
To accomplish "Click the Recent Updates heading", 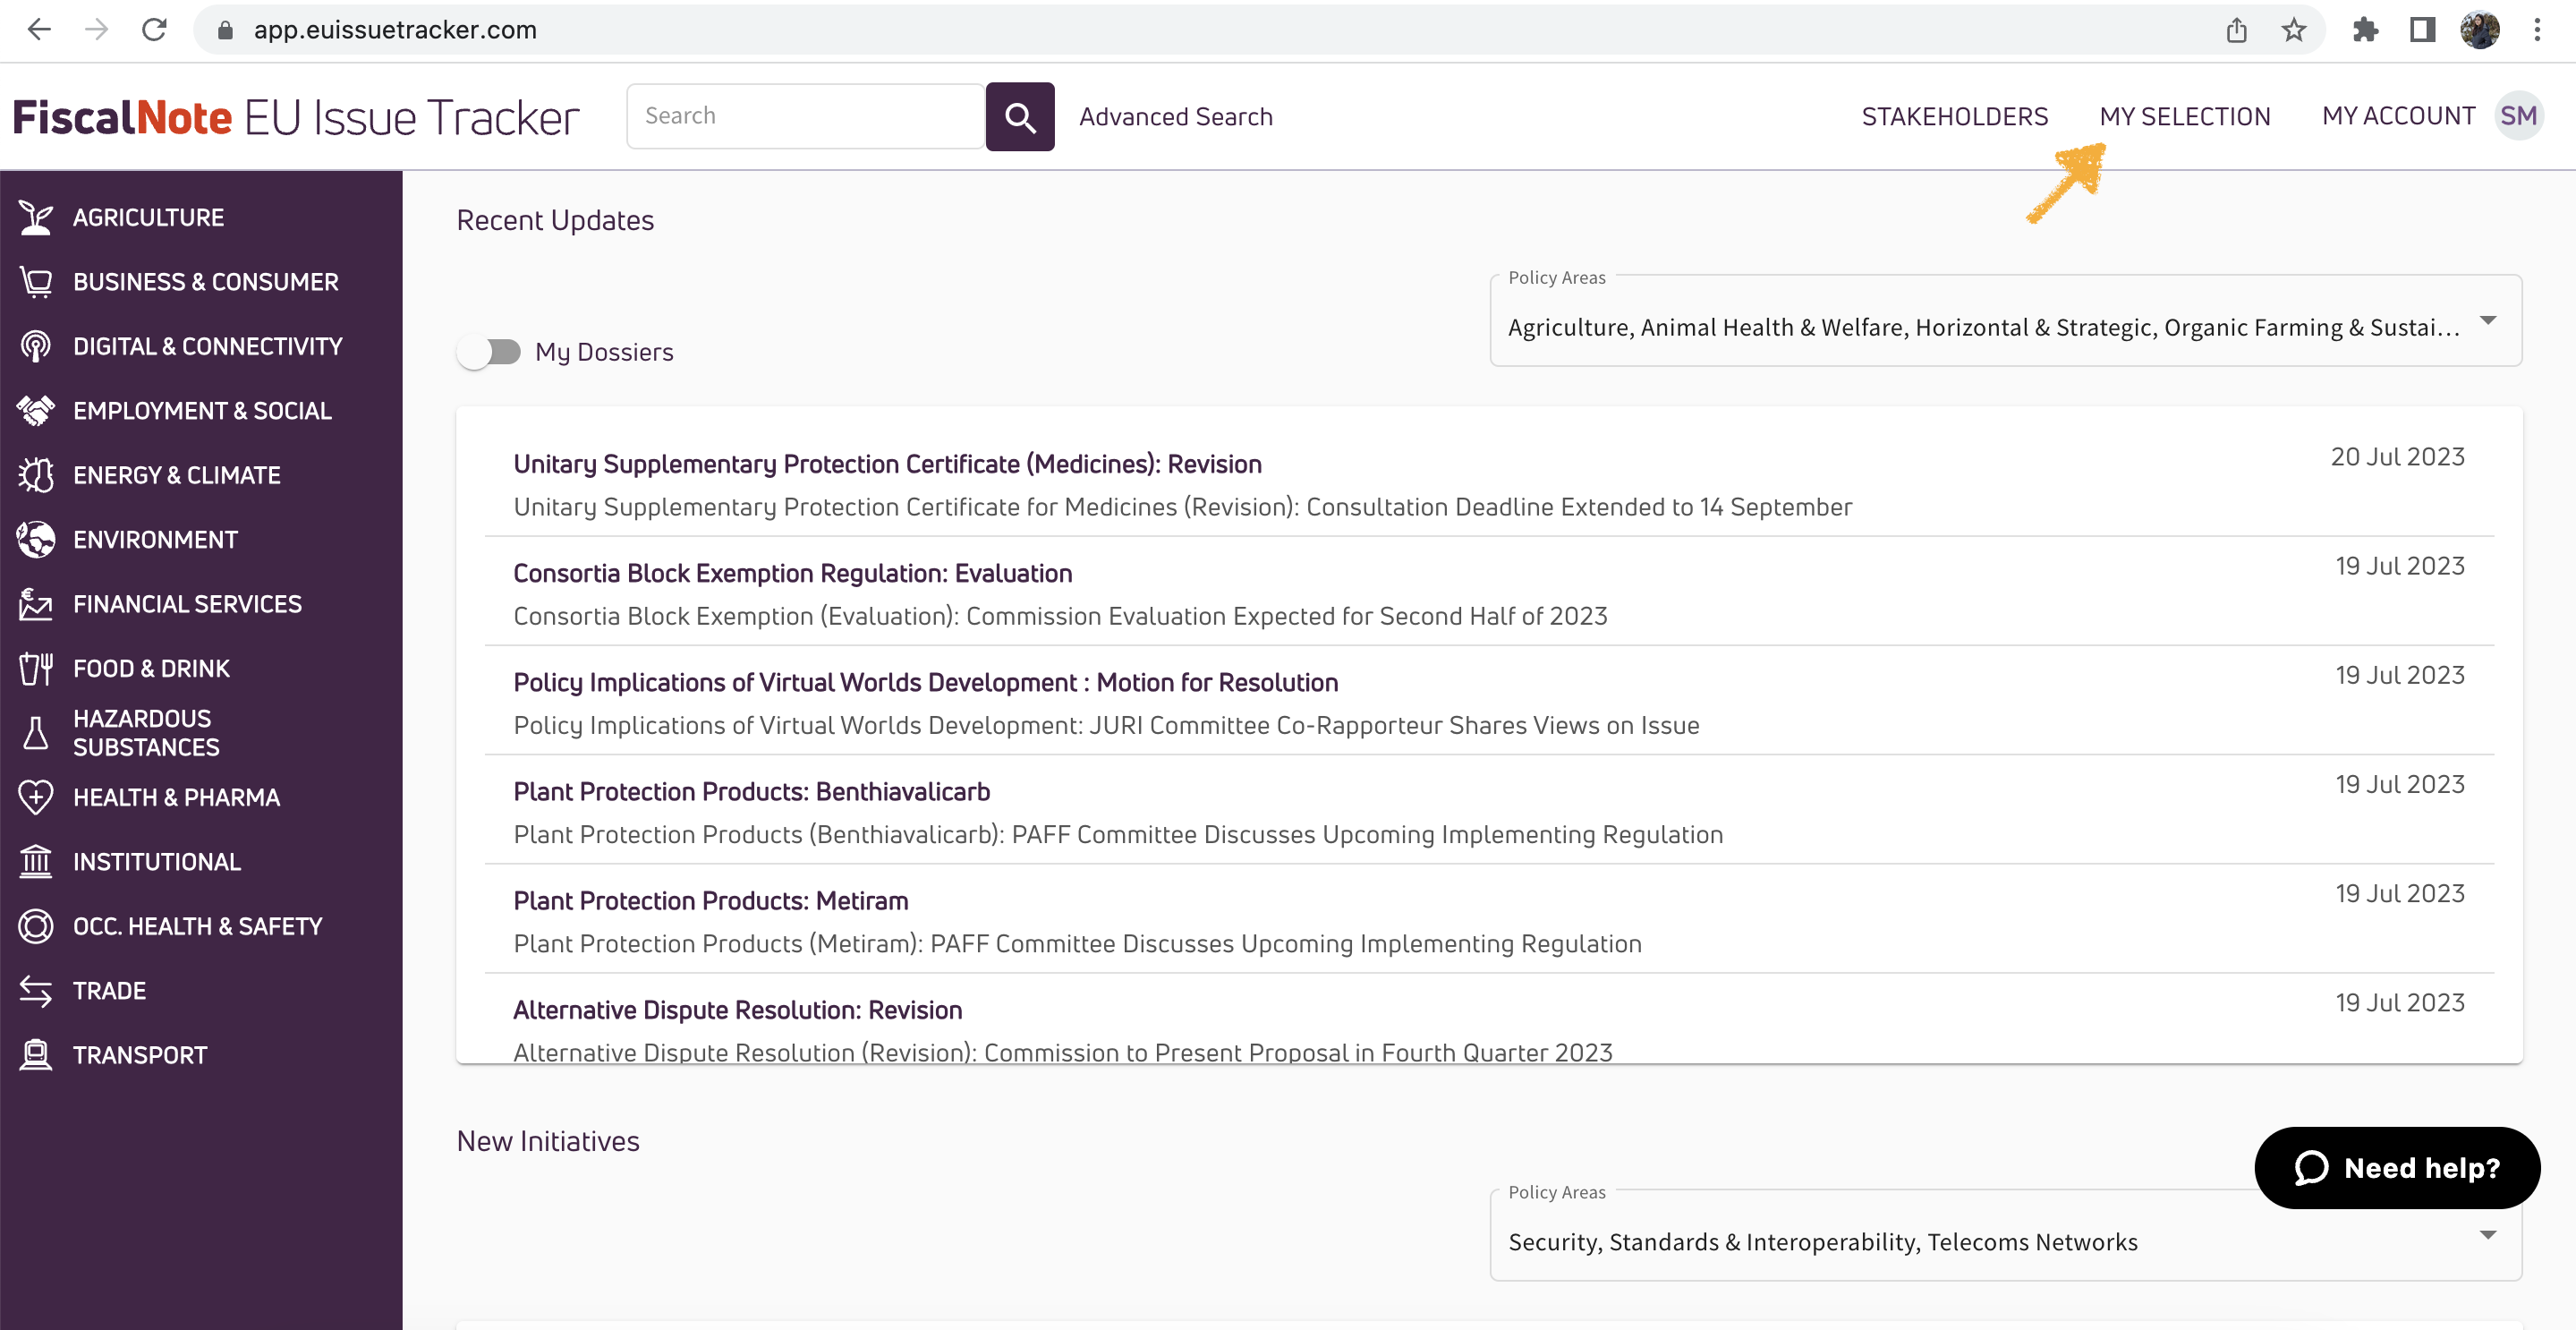I will click(x=555, y=220).
